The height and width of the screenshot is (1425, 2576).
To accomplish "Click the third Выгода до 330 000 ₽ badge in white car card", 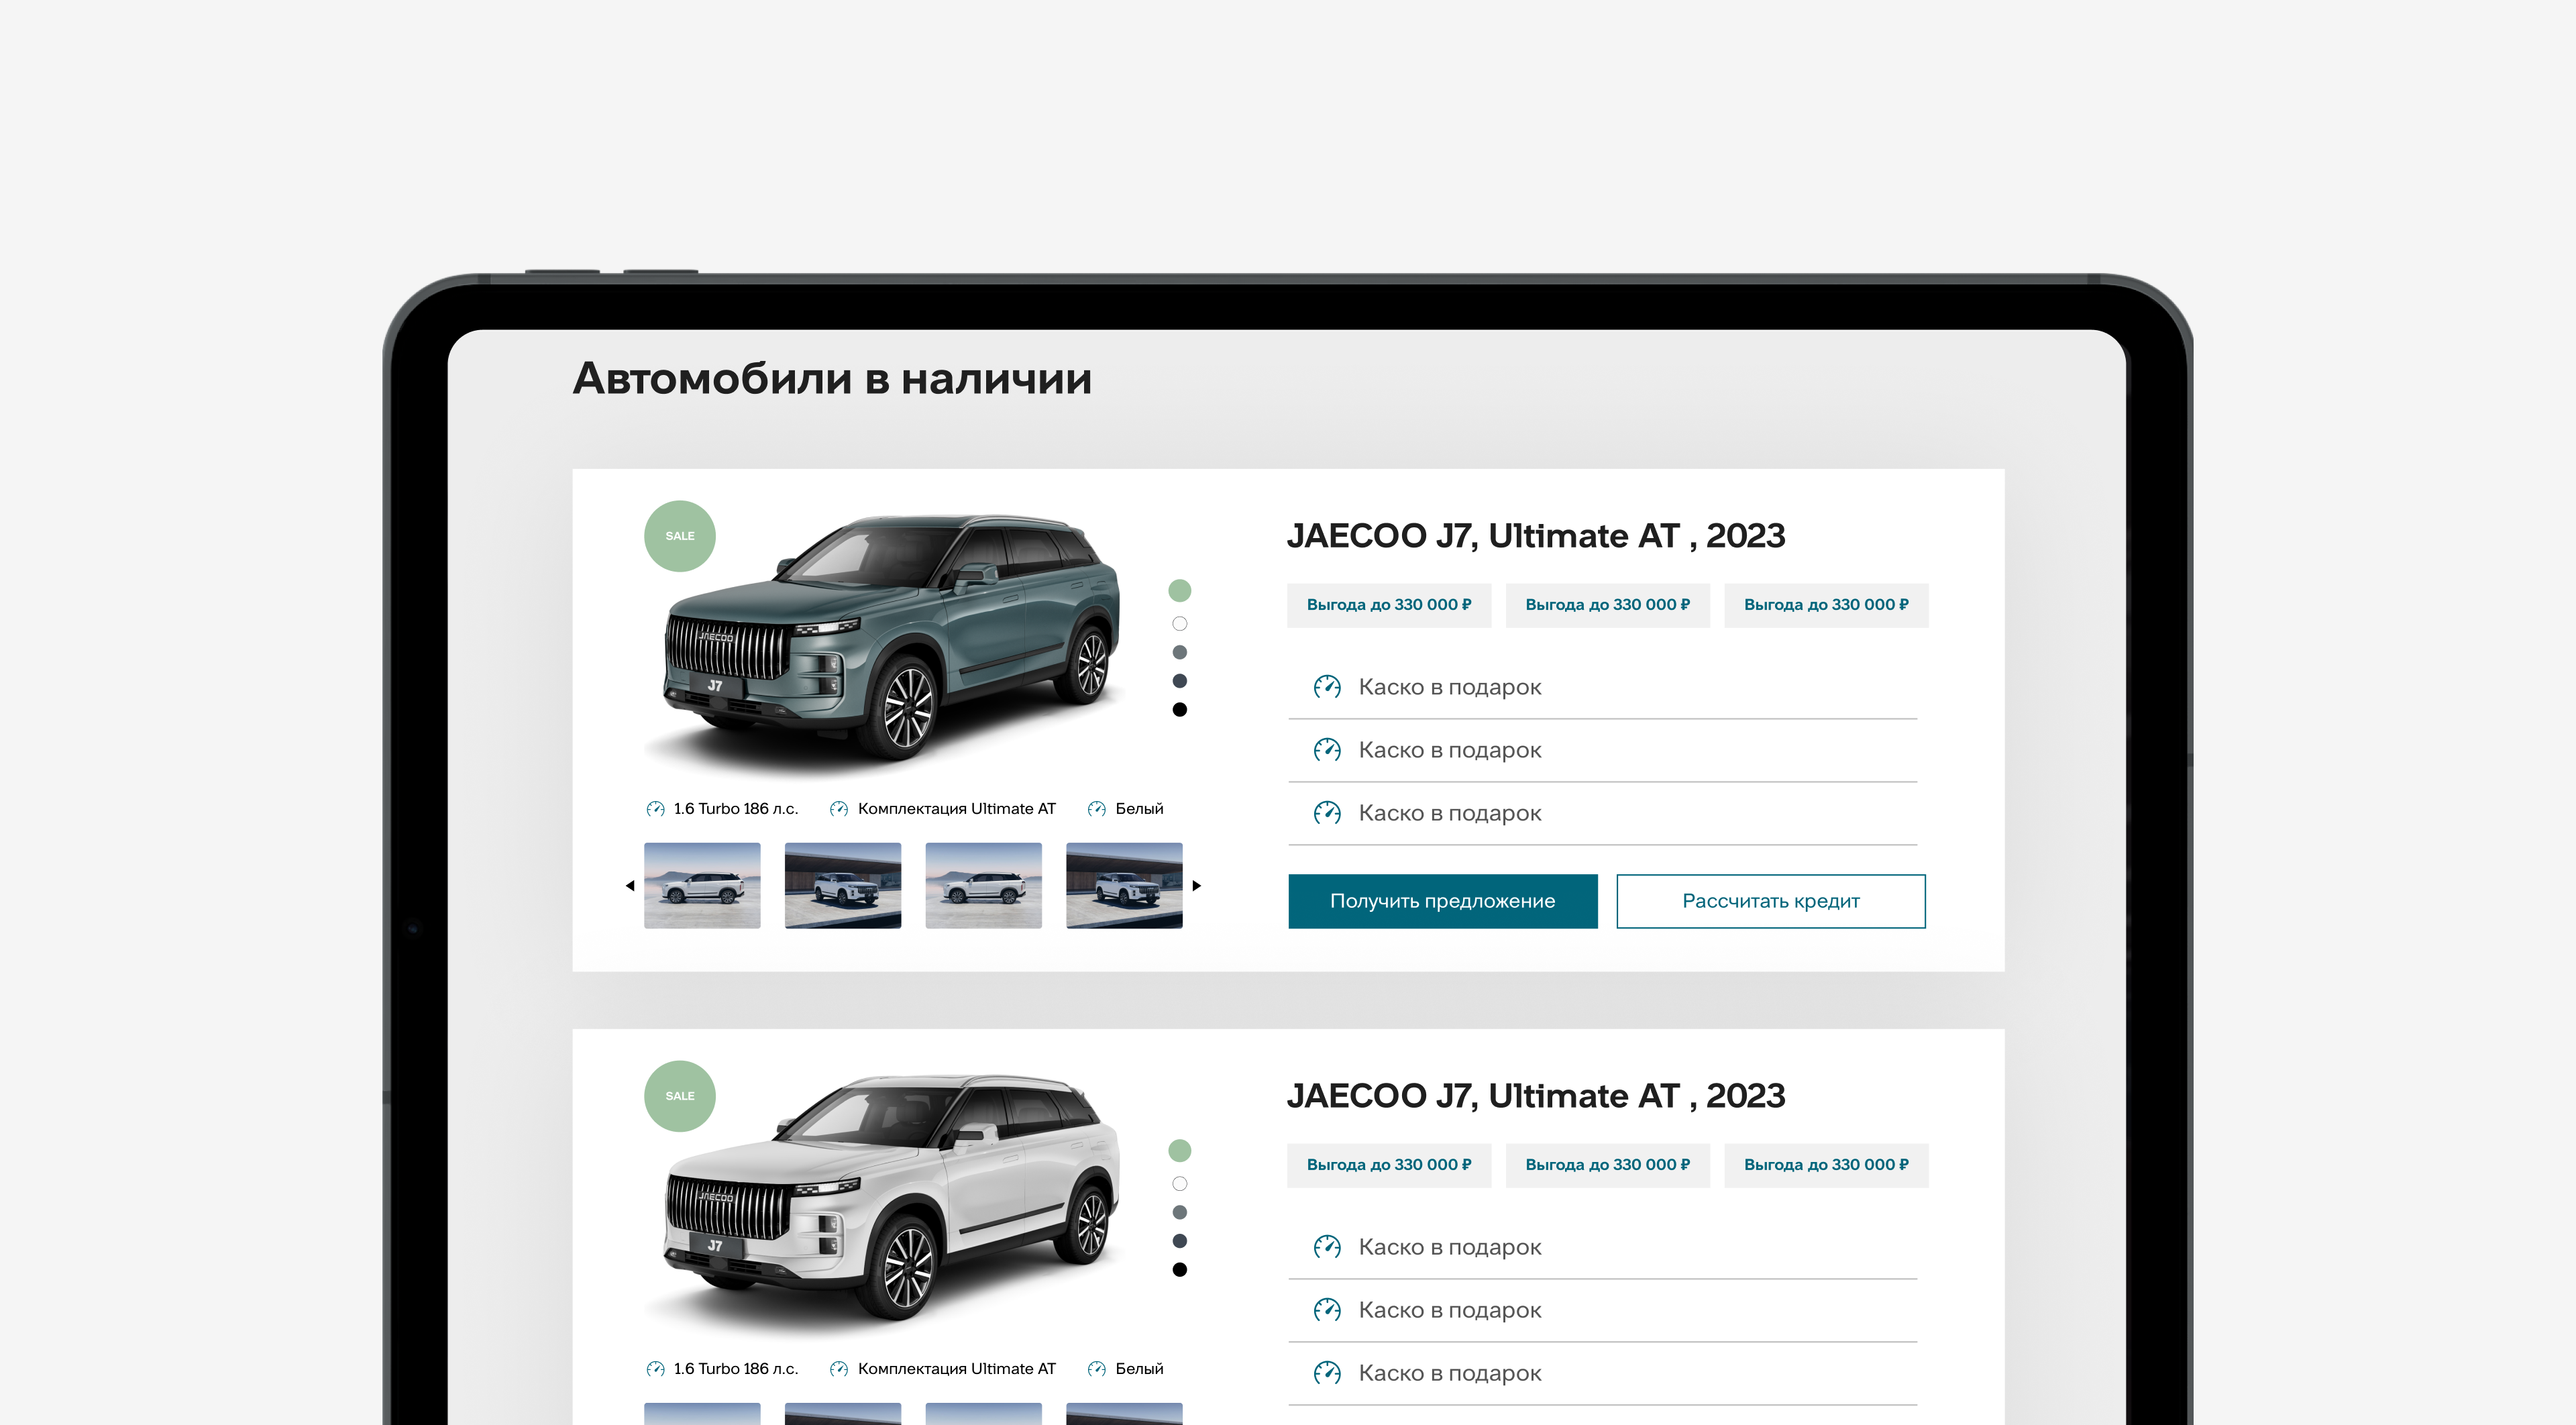I will 1826,1166.
